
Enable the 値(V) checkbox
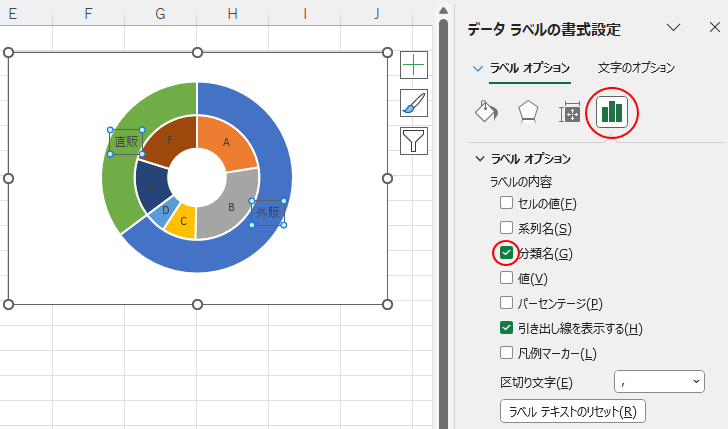pos(506,278)
